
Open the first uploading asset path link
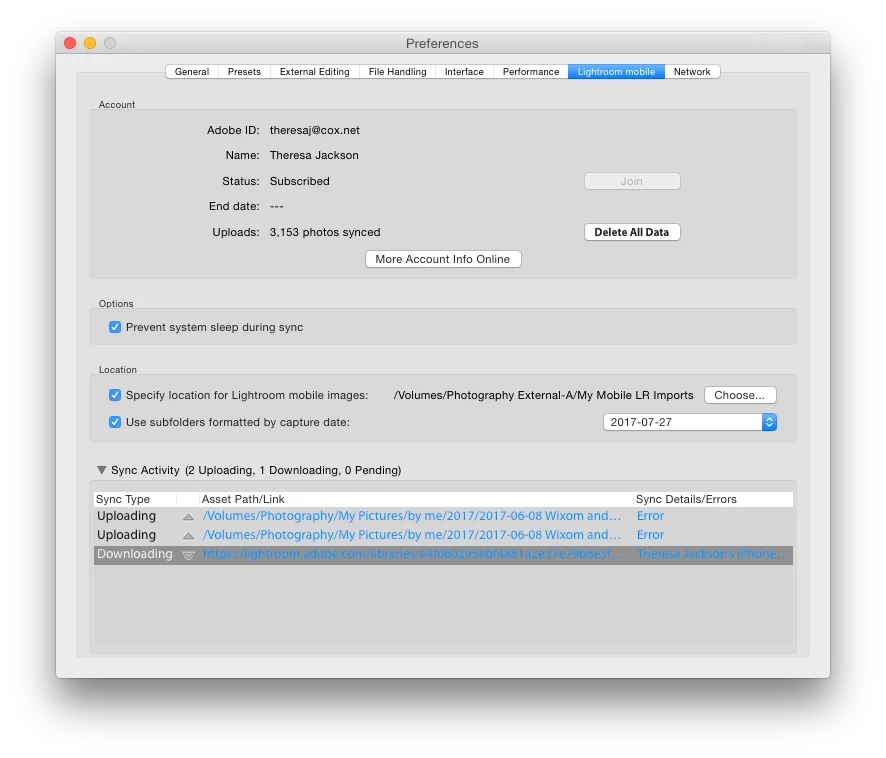tap(412, 516)
